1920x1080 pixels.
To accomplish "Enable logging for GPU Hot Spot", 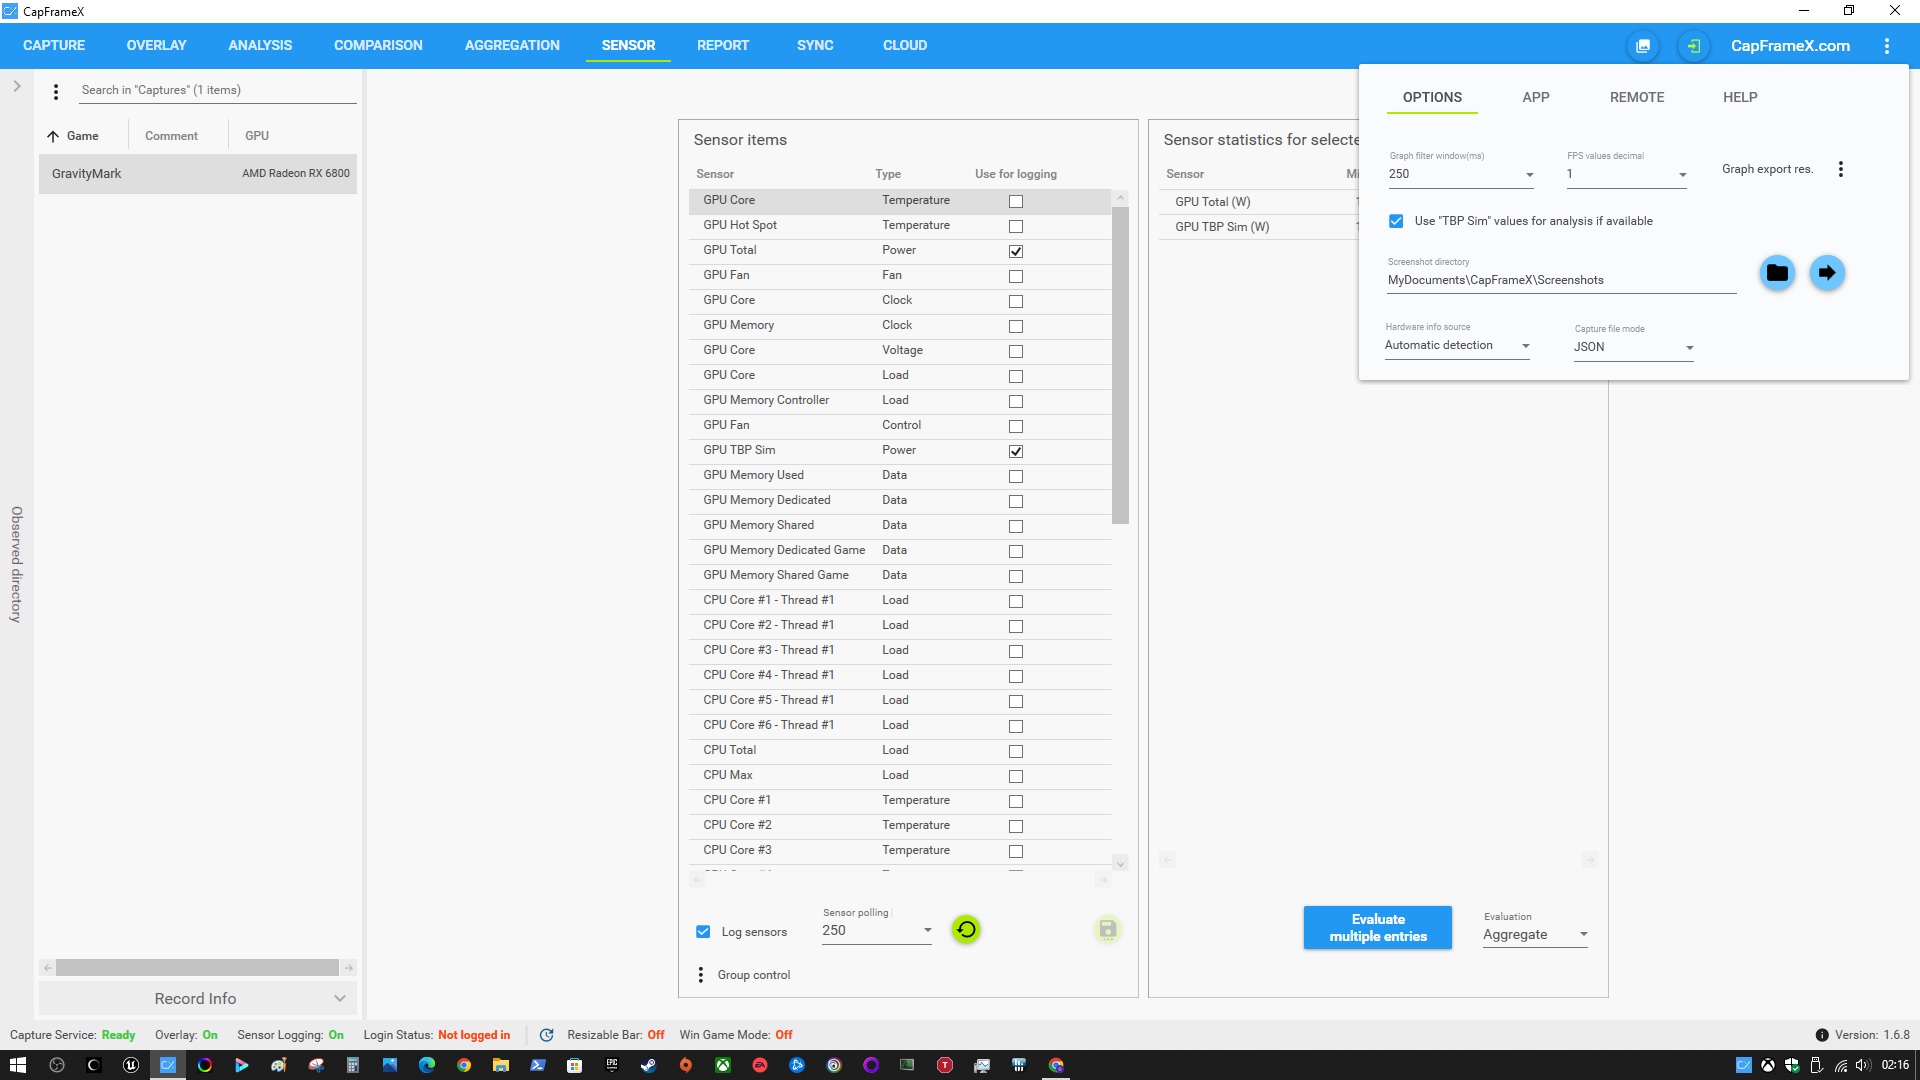I will 1015,226.
